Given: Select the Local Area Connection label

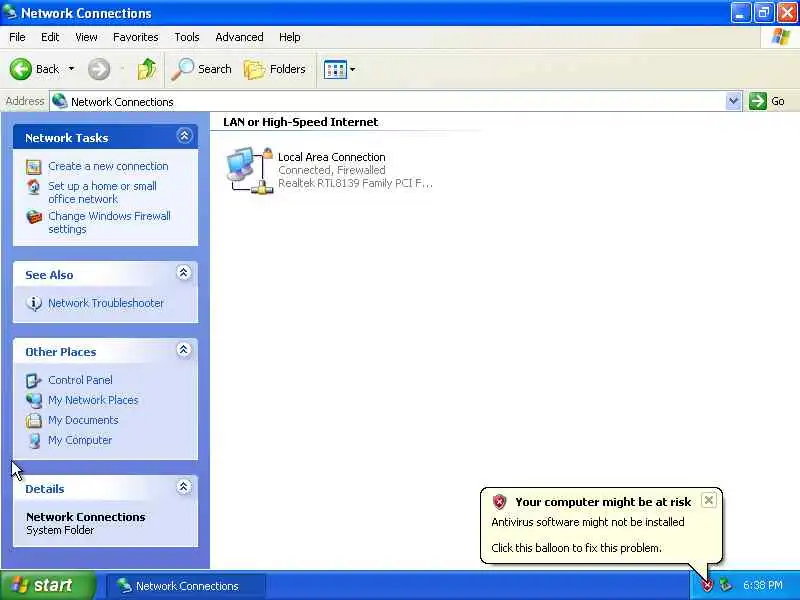Looking at the screenshot, I should [332, 157].
